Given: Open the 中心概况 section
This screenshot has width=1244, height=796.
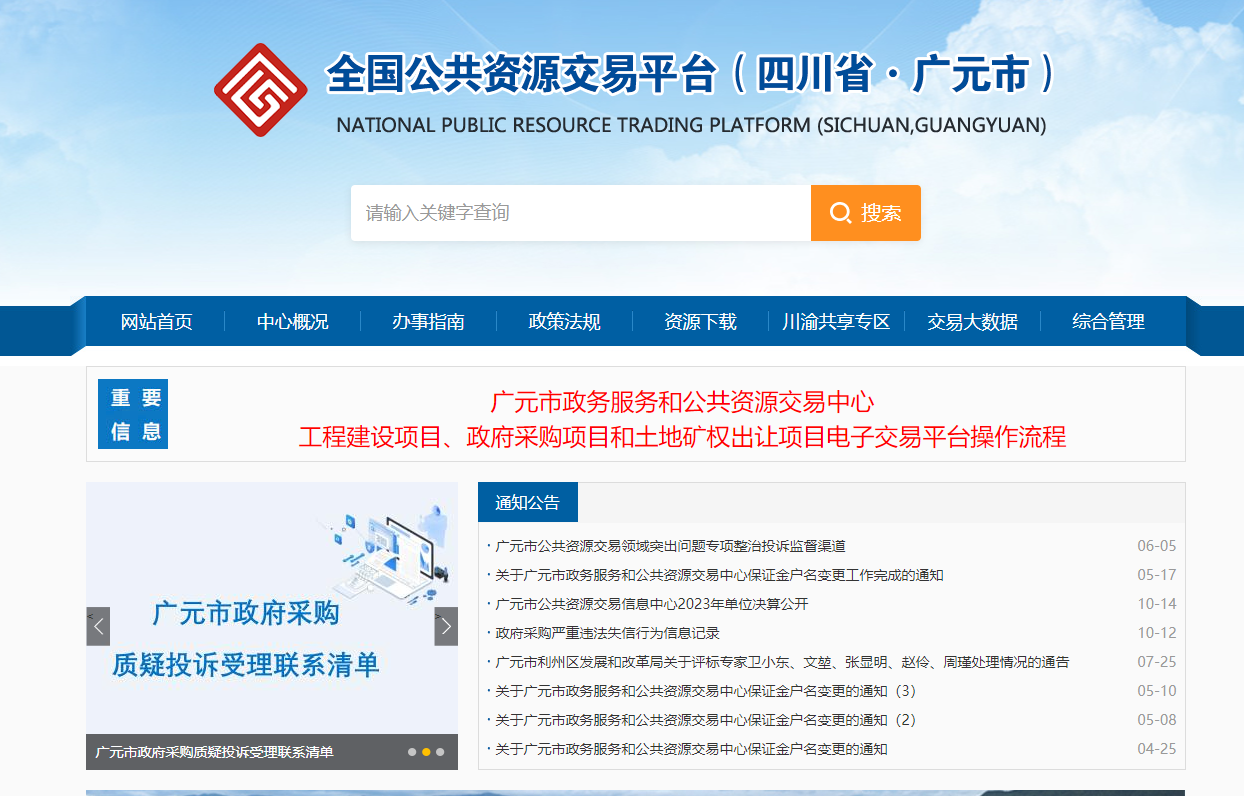Looking at the screenshot, I should pyautogui.click(x=291, y=321).
